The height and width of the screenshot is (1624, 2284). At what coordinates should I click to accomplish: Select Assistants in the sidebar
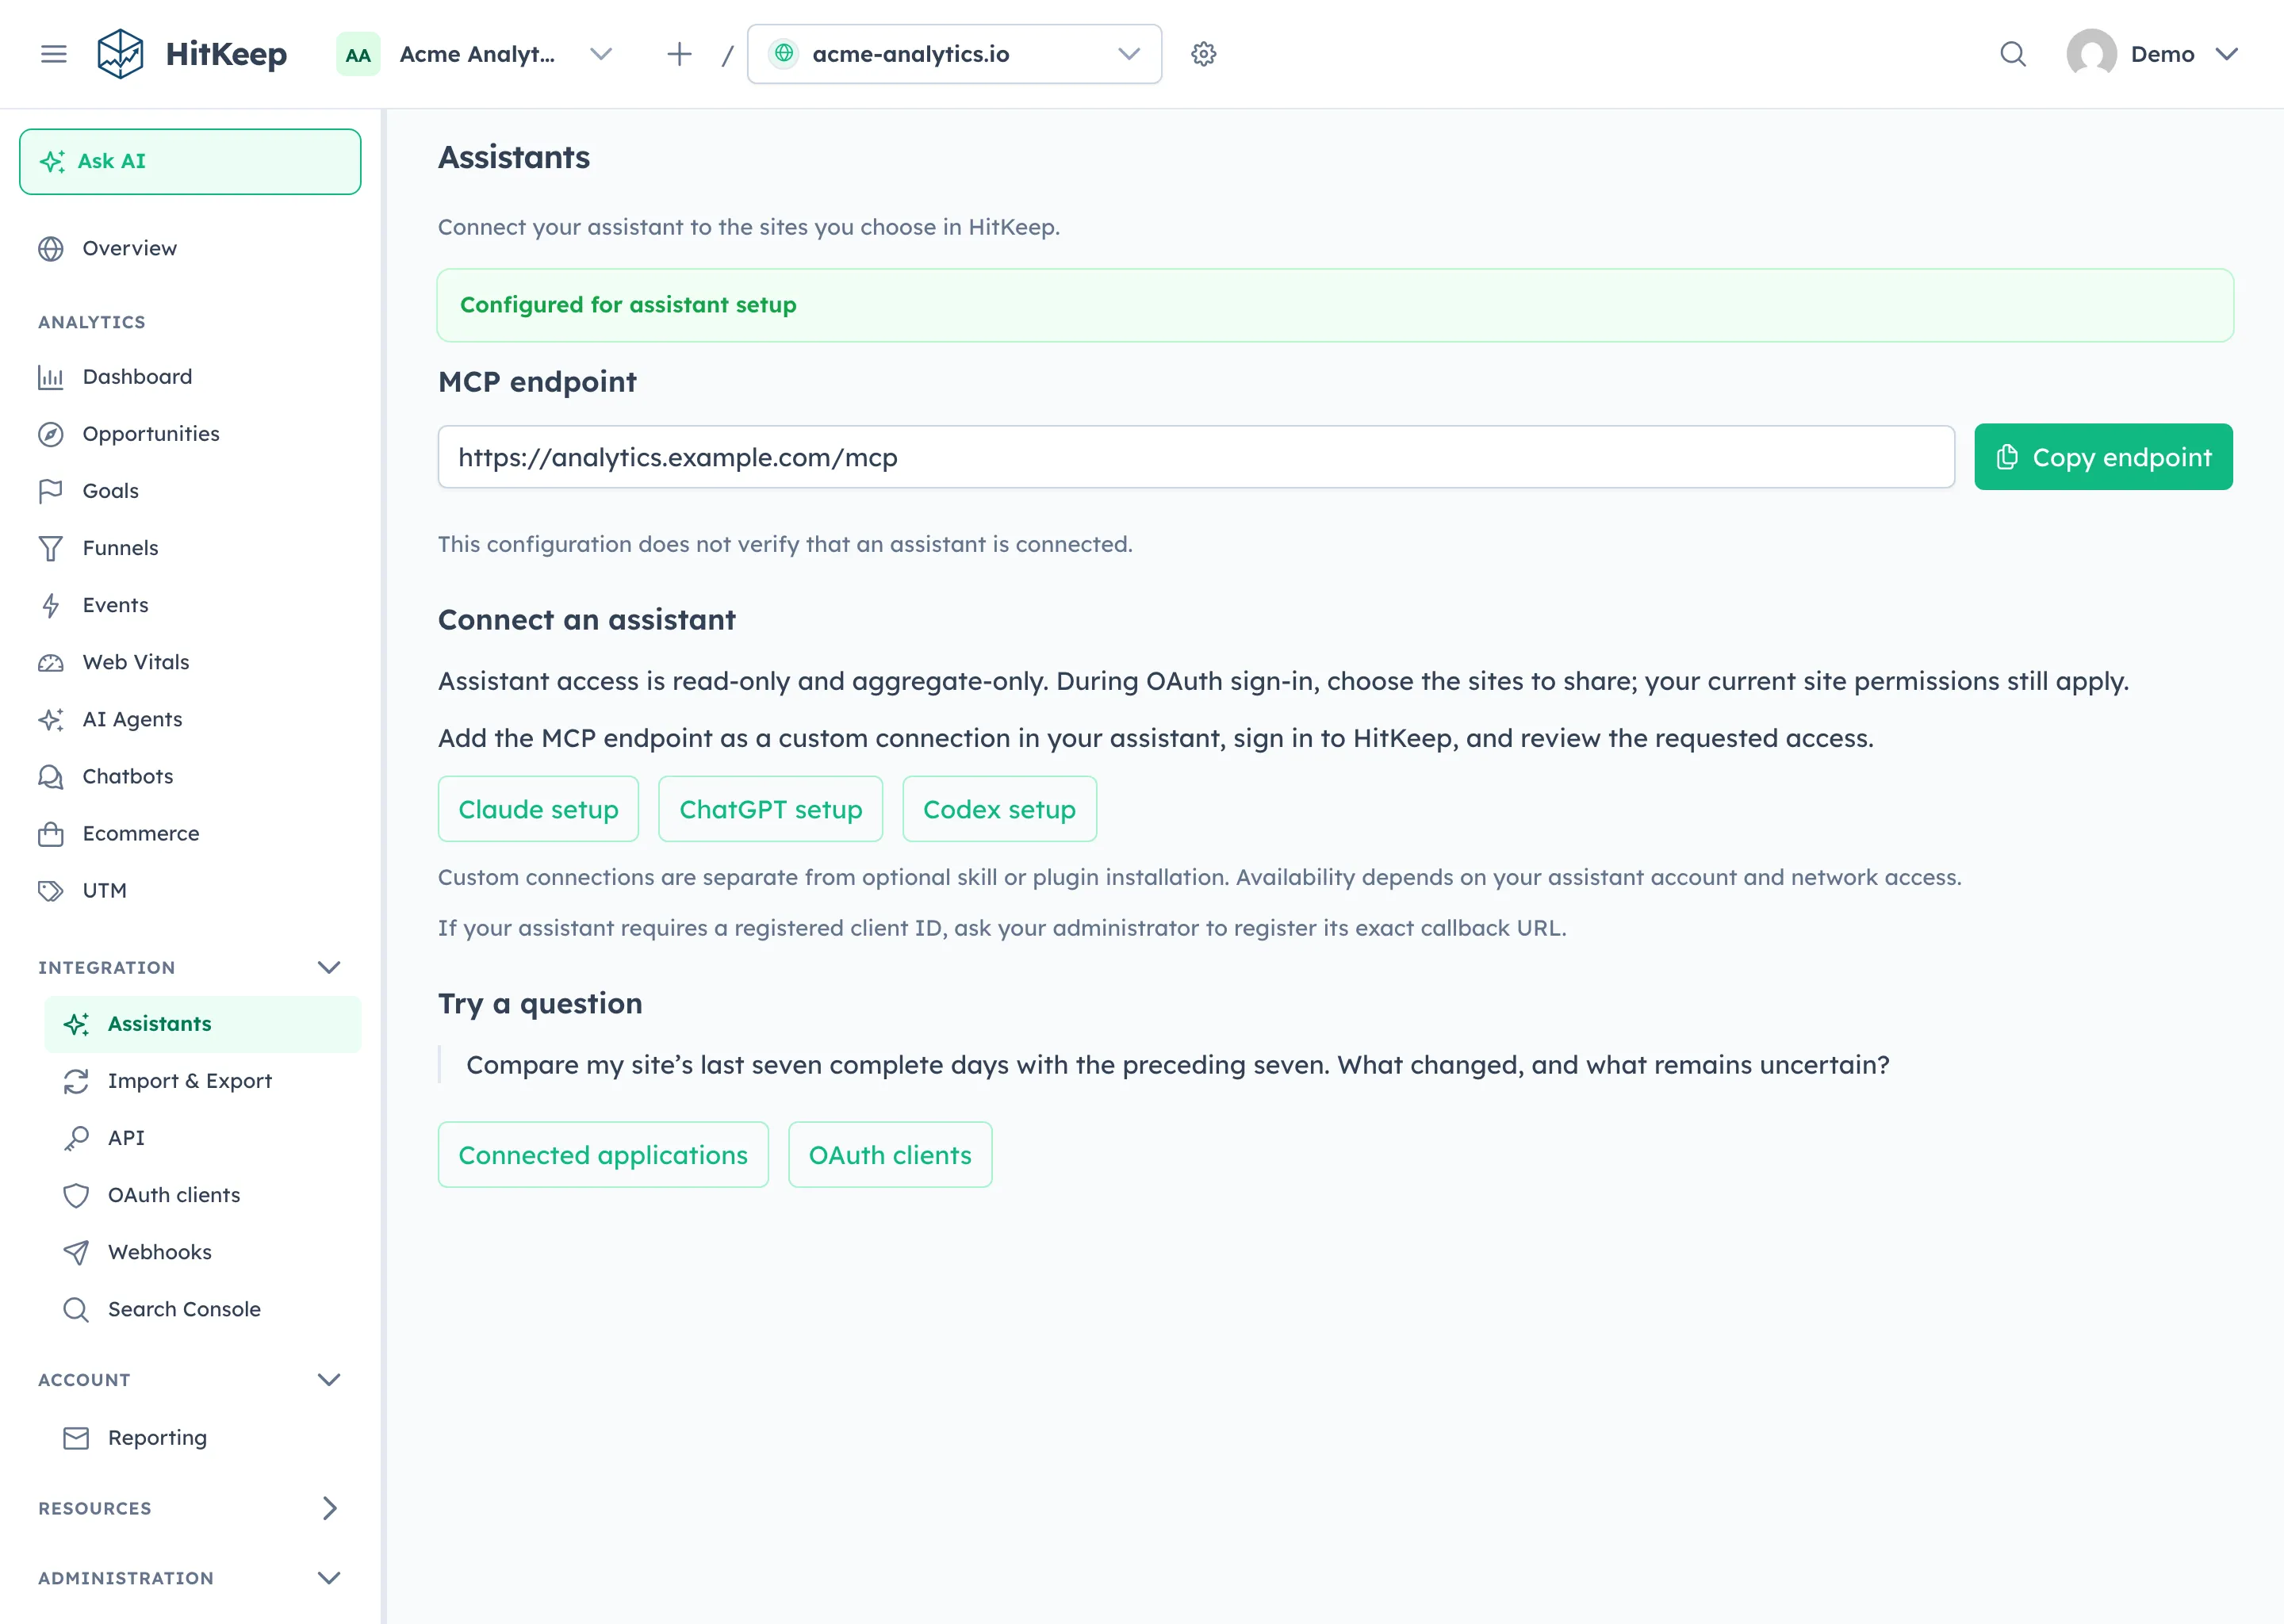coord(203,1024)
